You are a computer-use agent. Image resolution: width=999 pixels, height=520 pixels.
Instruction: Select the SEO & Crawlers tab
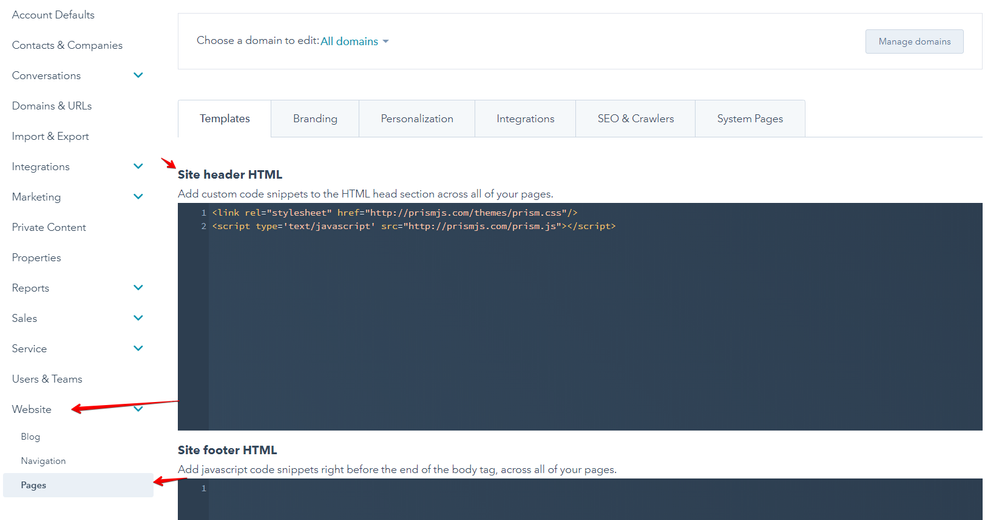click(635, 119)
